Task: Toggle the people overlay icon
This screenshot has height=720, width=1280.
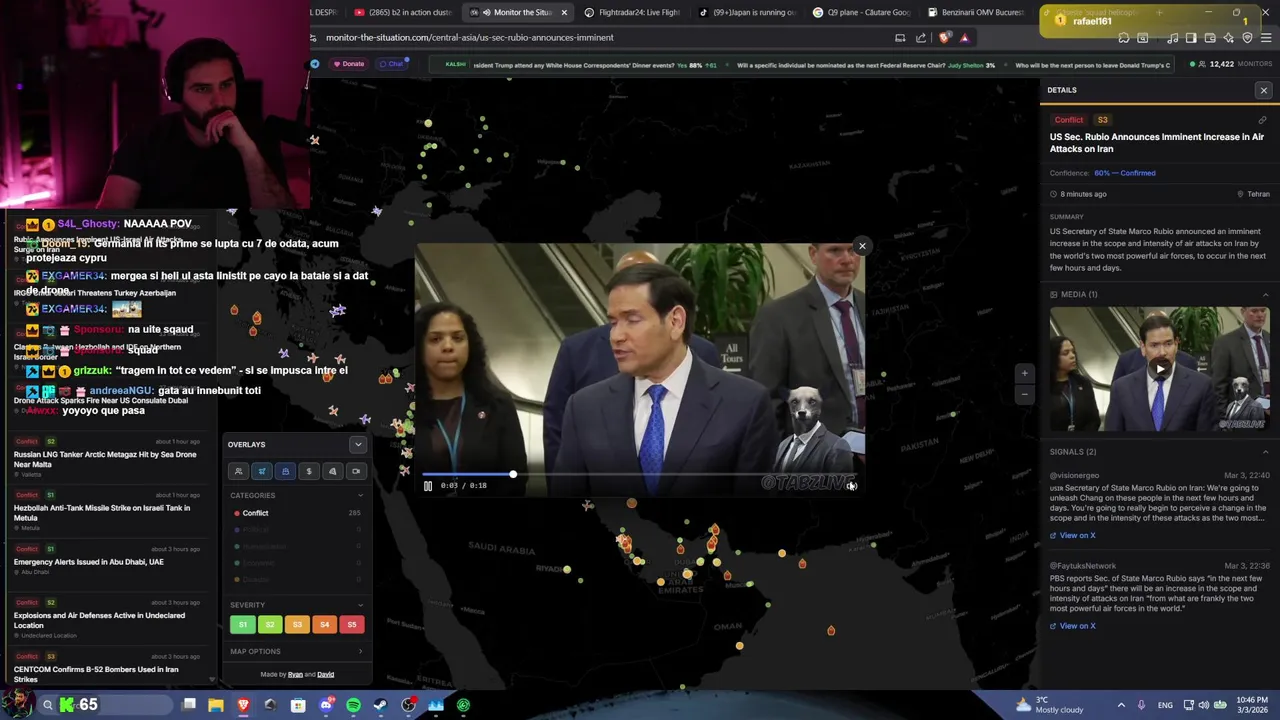Action: click(x=238, y=471)
